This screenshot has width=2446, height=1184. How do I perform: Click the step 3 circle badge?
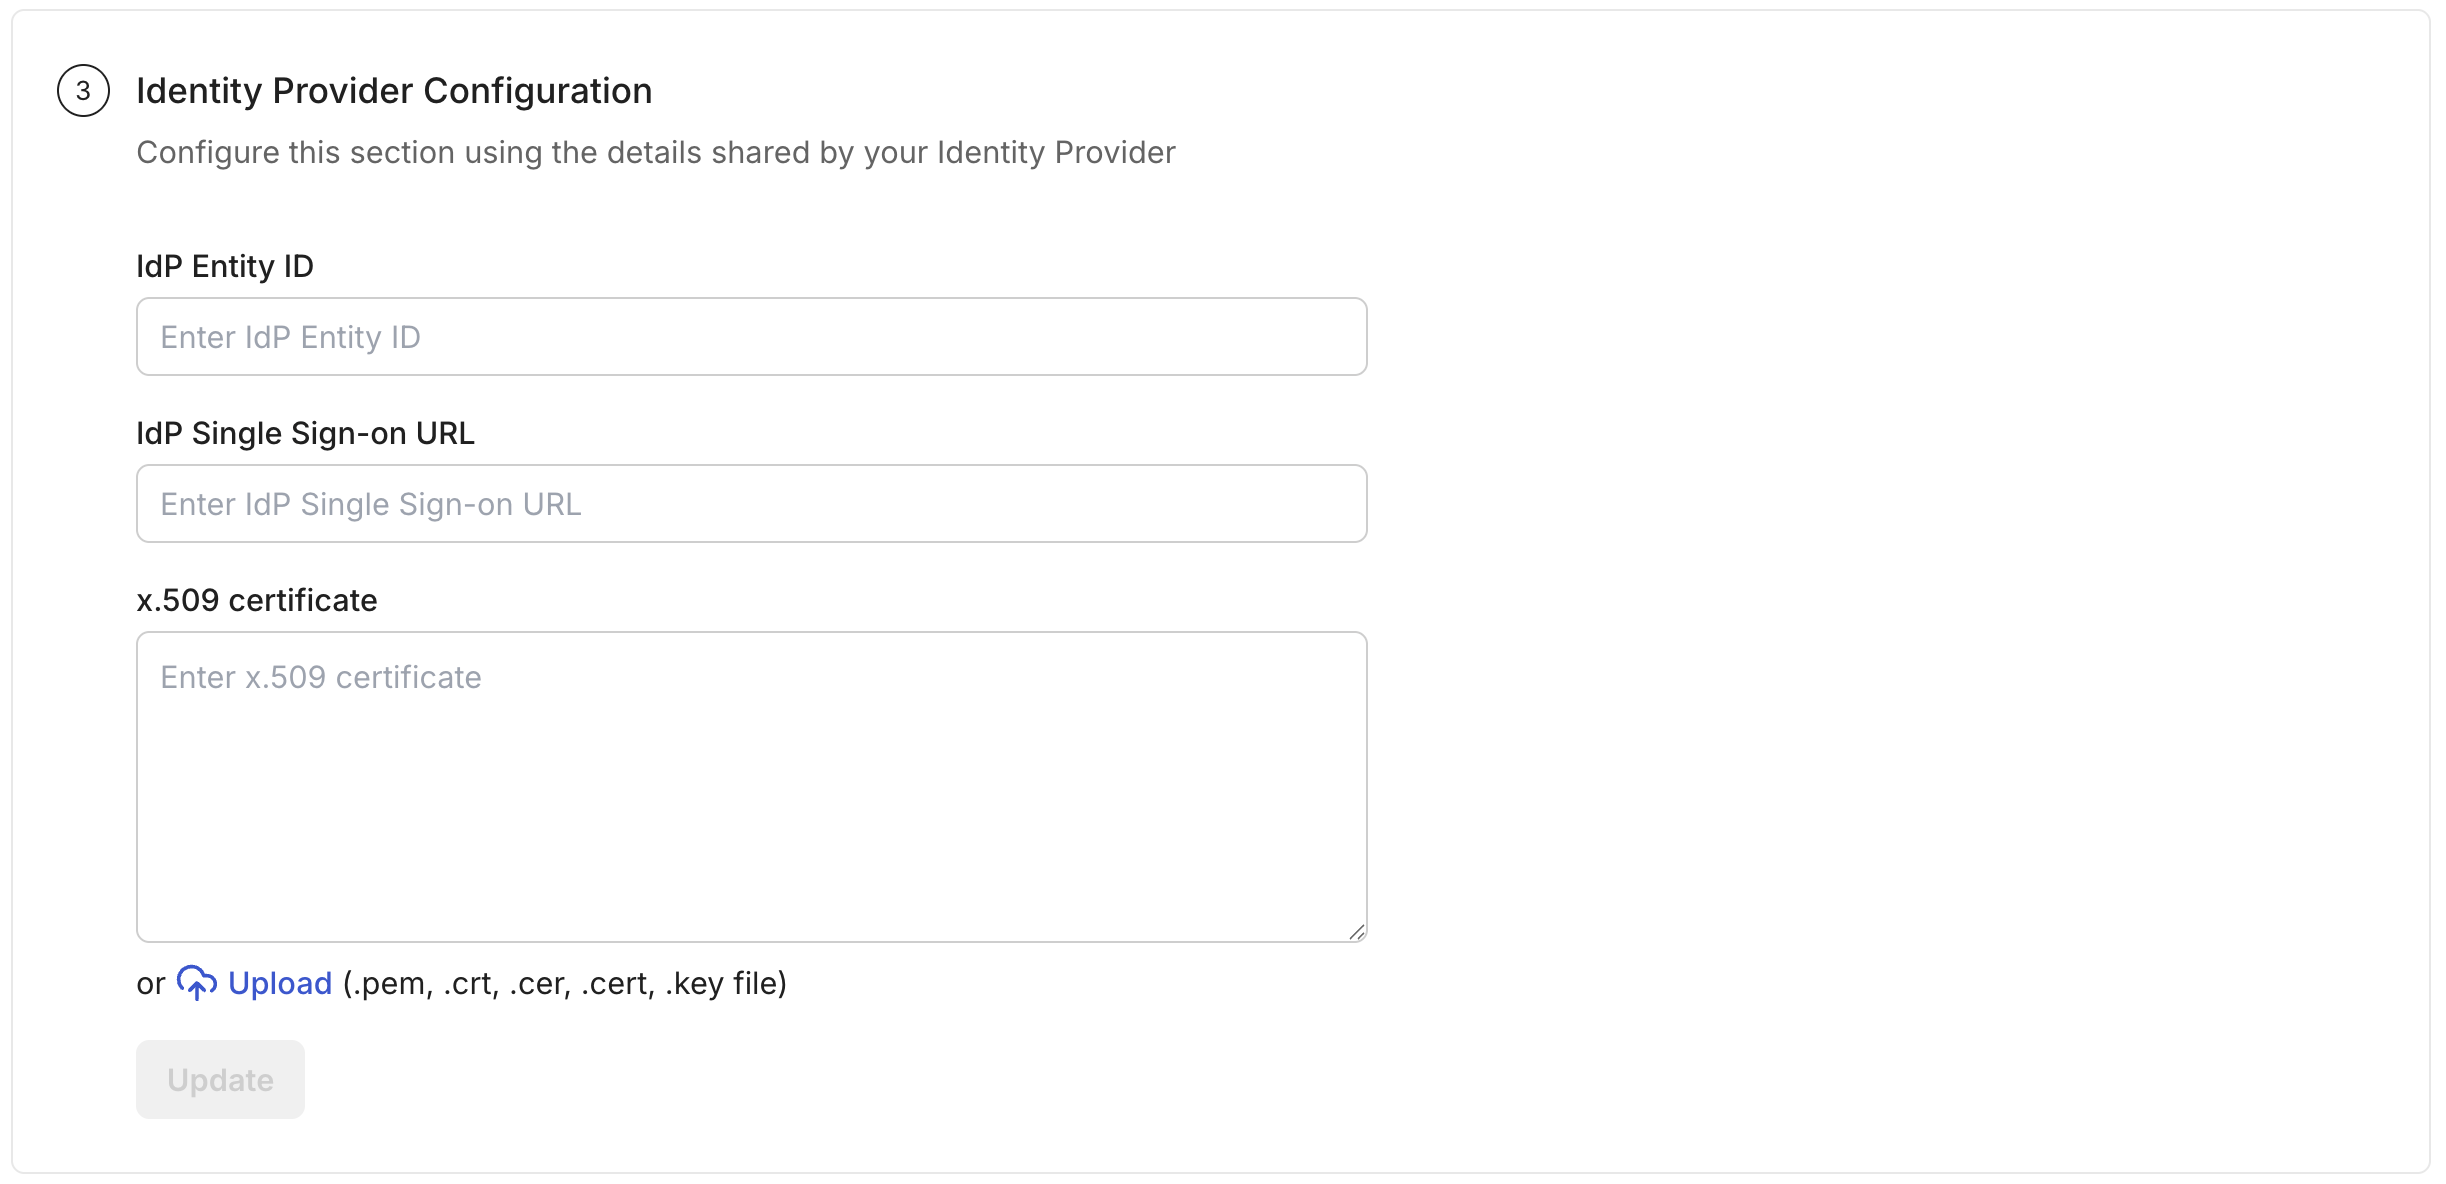point(84,90)
